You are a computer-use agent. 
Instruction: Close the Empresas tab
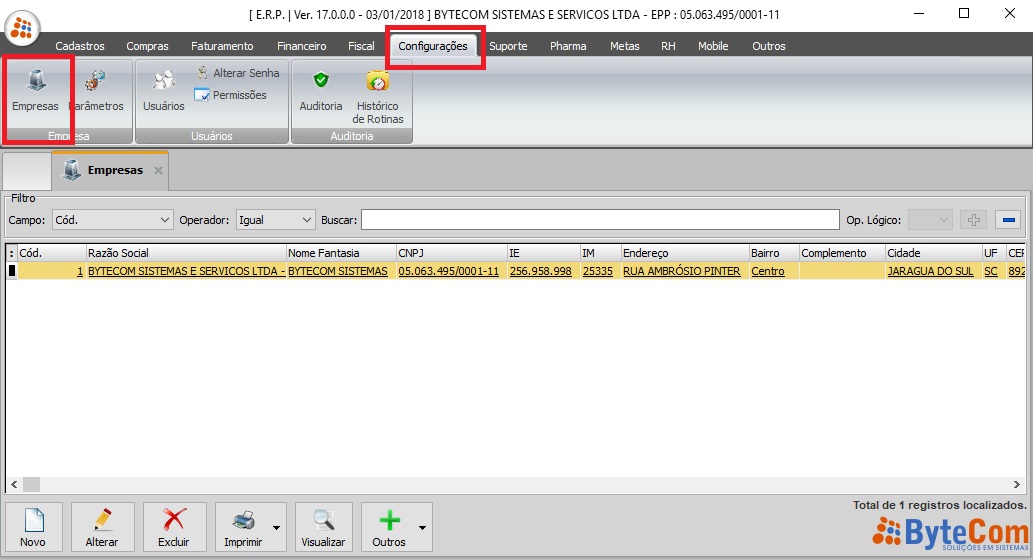tap(158, 171)
